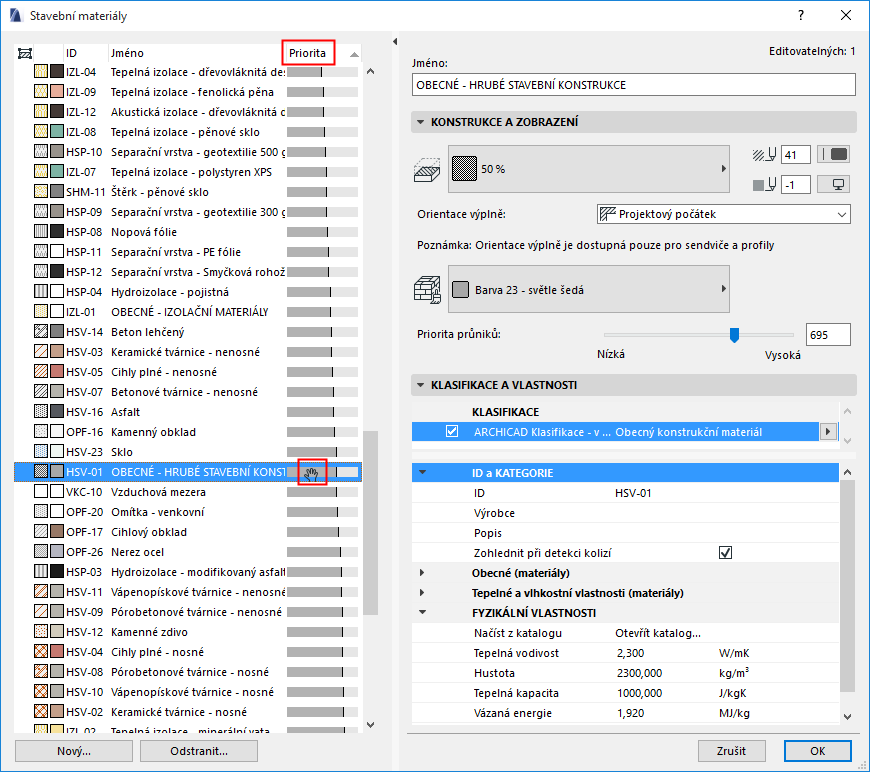Sort list by Jméno column header
Image resolution: width=870 pixels, height=772 pixels.
pos(127,53)
